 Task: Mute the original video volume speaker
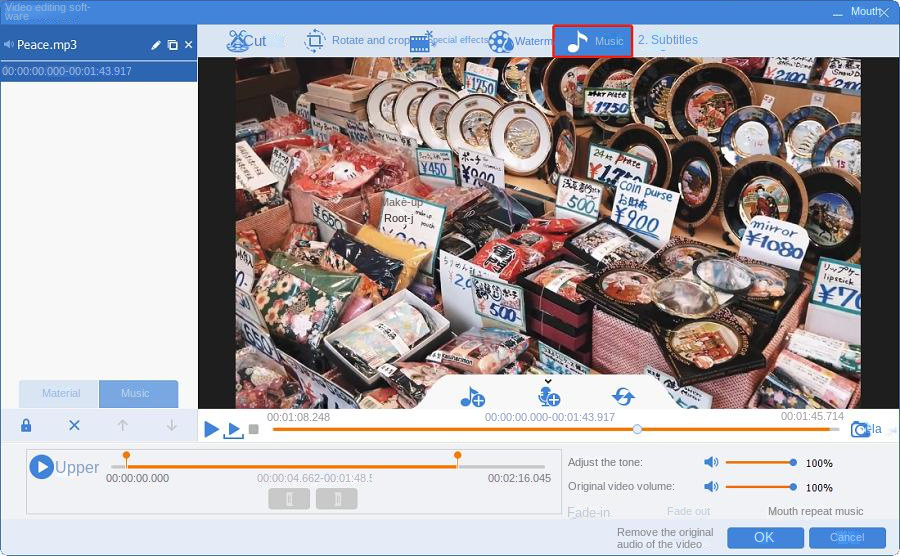tap(711, 487)
